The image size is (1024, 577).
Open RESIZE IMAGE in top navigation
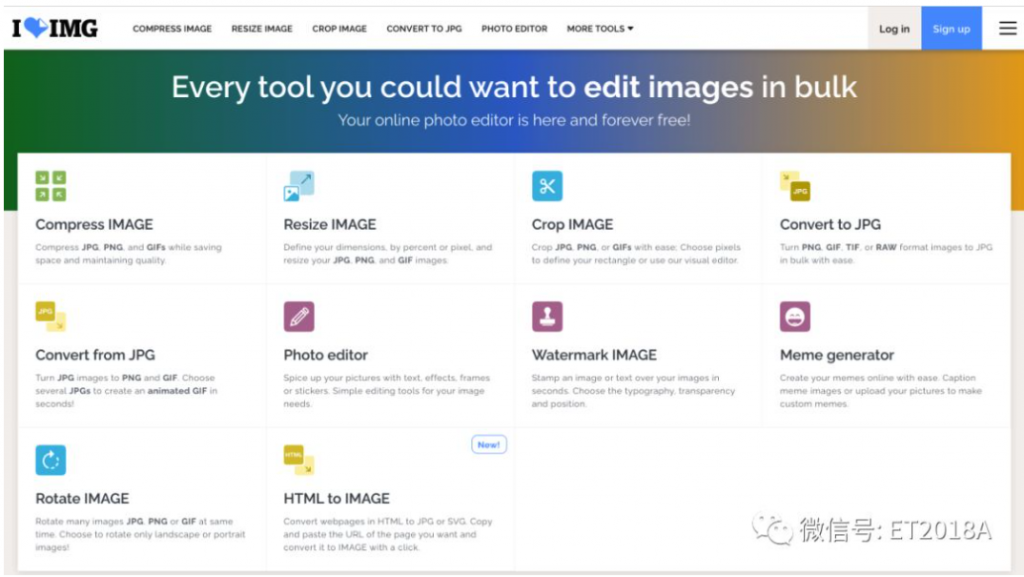pyautogui.click(x=262, y=29)
